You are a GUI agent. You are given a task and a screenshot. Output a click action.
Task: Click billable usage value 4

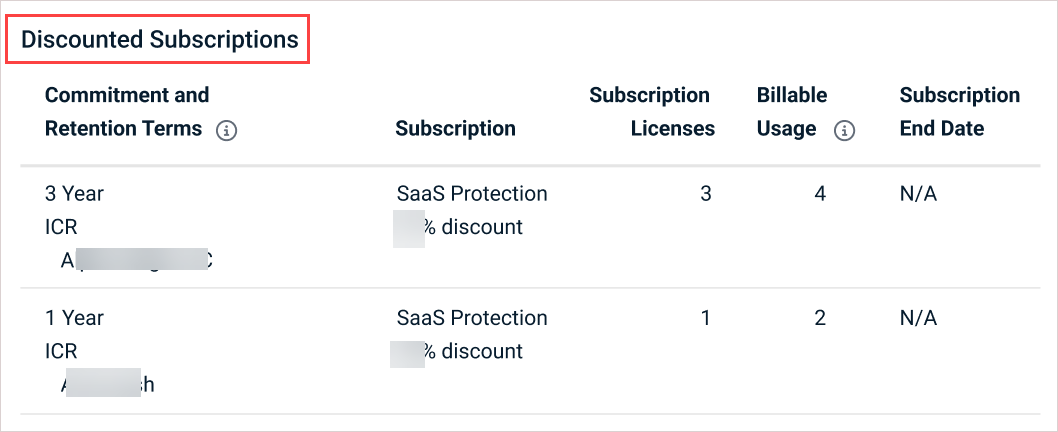(x=820, y=194)
